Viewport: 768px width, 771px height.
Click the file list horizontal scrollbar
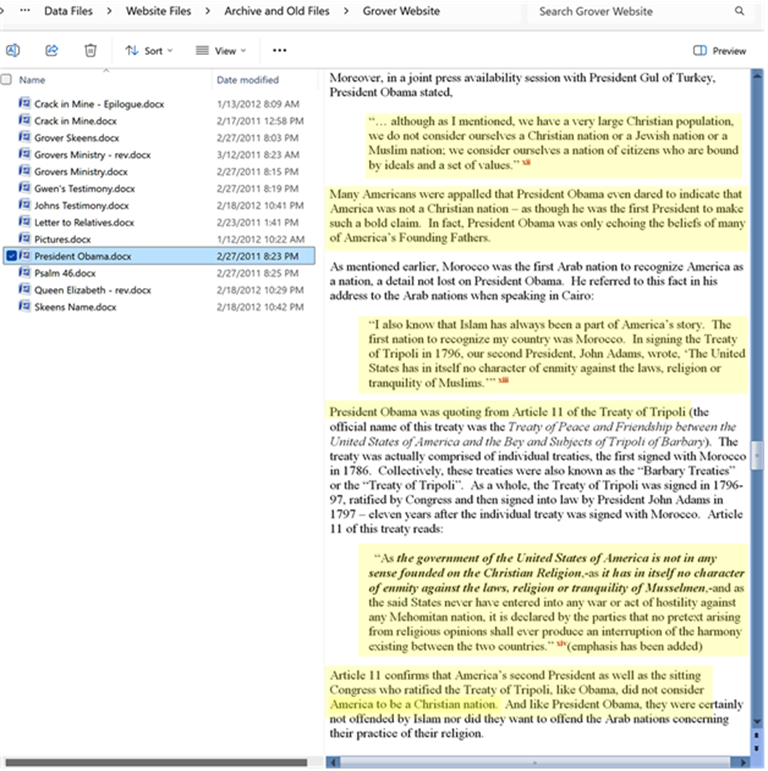pos(150,762)
